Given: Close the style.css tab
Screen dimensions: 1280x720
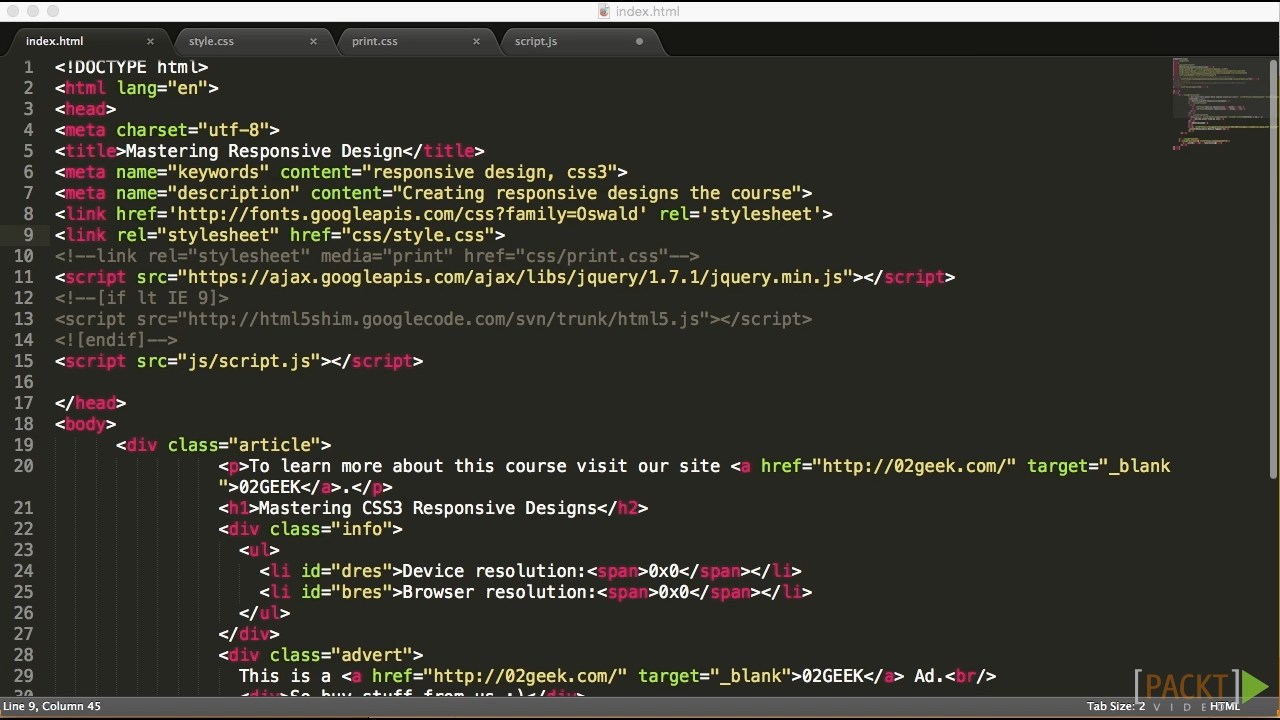Looking at the screenshot, I should click(x=313, y=41).
